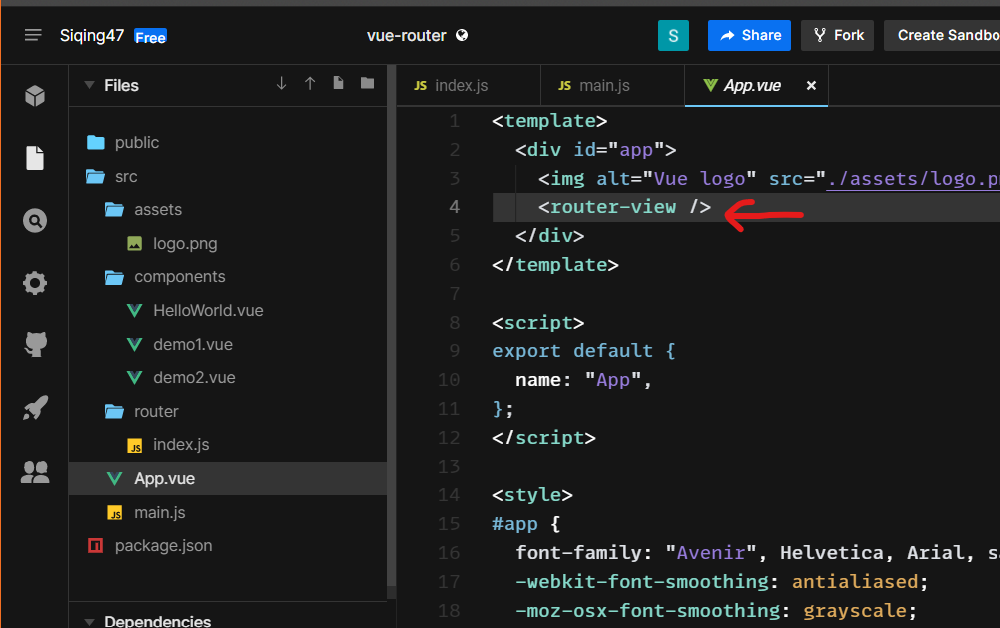Place cursor on 'export default {' line

point(584,351)
